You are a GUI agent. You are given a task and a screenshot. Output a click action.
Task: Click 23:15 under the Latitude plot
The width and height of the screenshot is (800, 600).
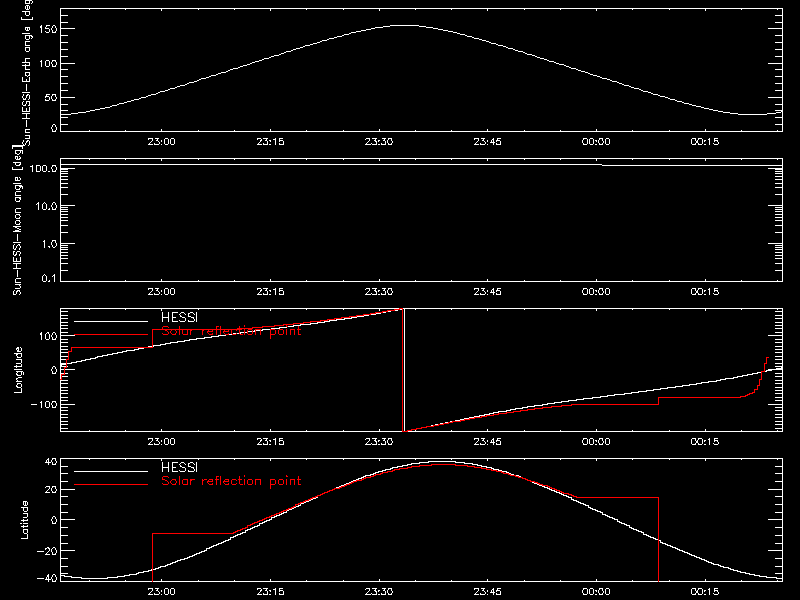pos(270,591)
